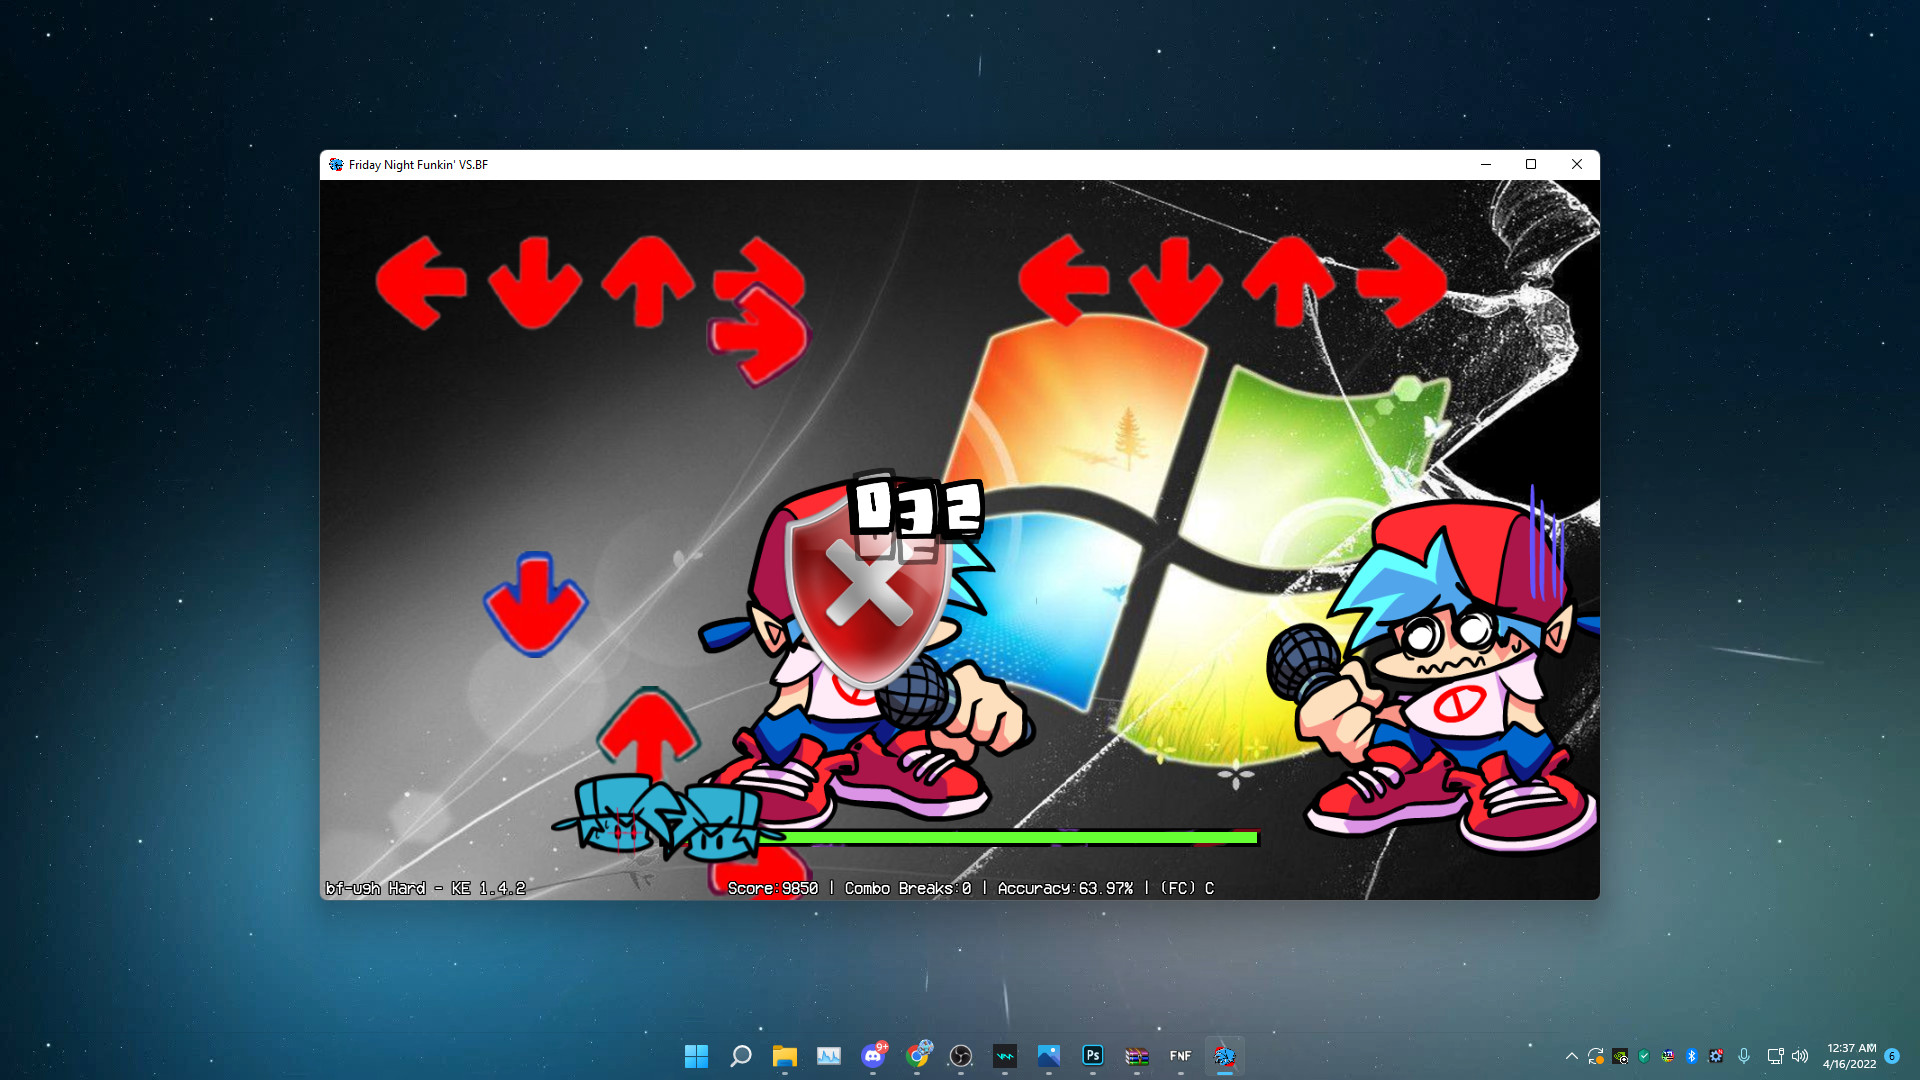Screen dimensions: 1920x1080
Task: Hit the player's up strum arrow
Action: [x=1289, y=281]
